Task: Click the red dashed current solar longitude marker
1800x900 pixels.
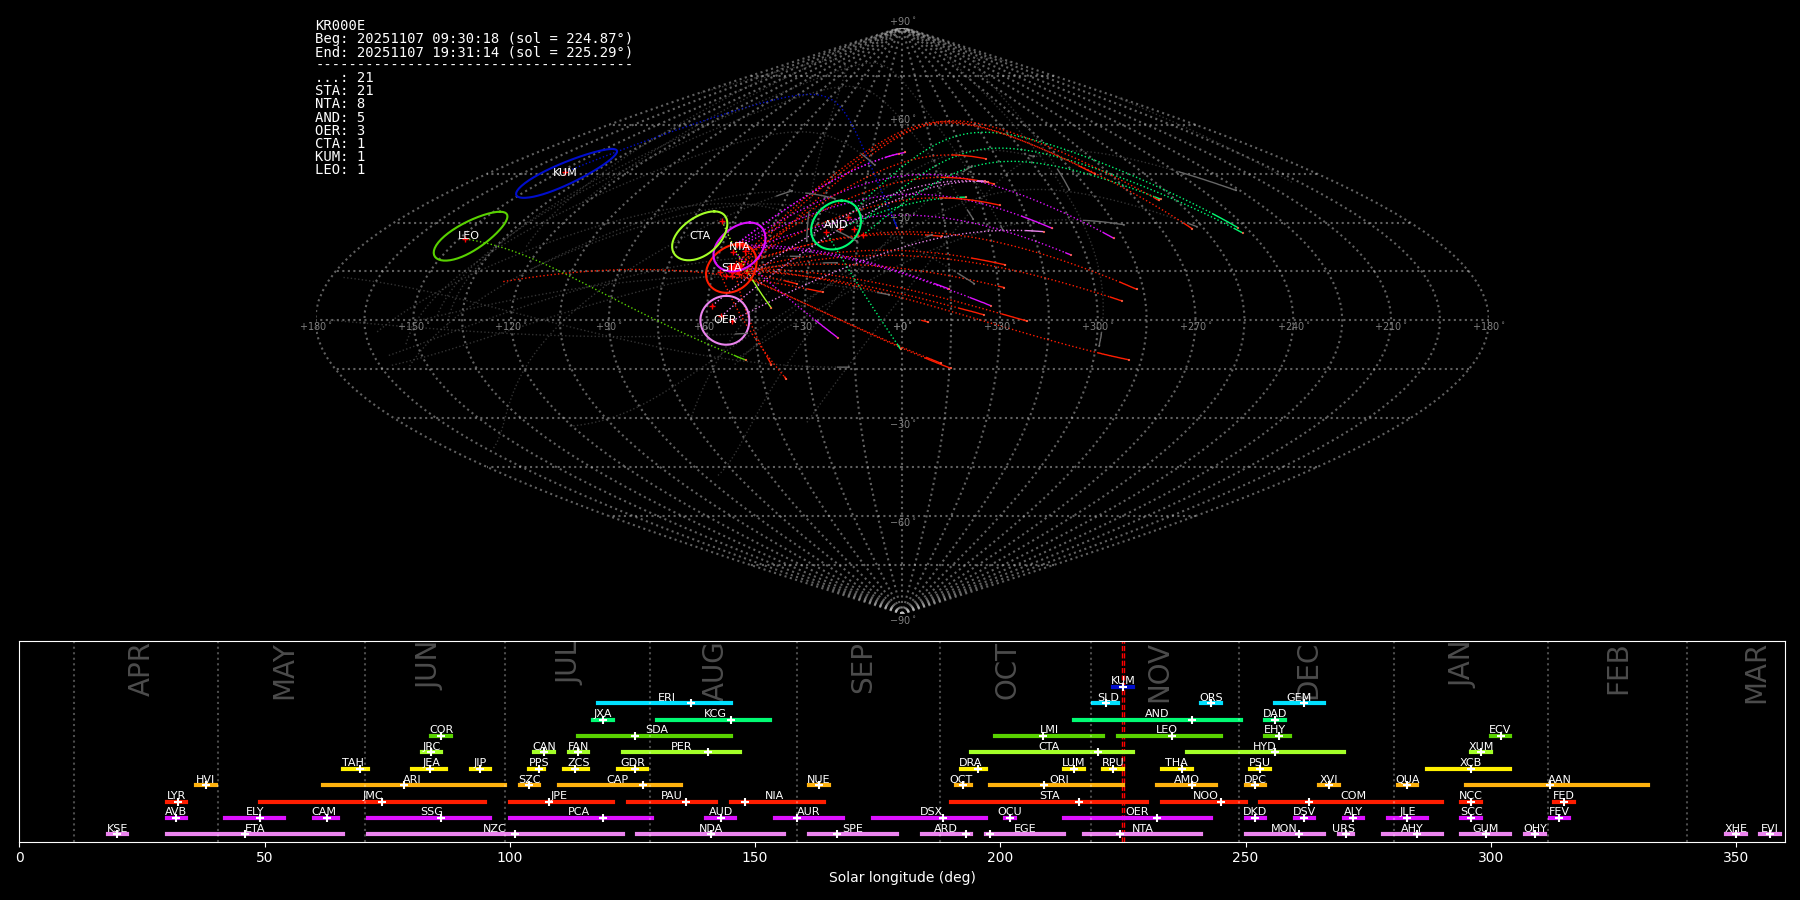Action: (1123, 741)
